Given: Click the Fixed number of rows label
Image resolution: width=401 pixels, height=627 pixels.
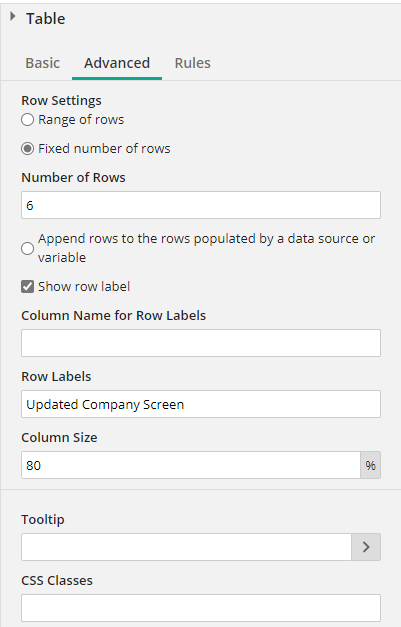Looking at the screenshot, I should click(x=104, y=148).
